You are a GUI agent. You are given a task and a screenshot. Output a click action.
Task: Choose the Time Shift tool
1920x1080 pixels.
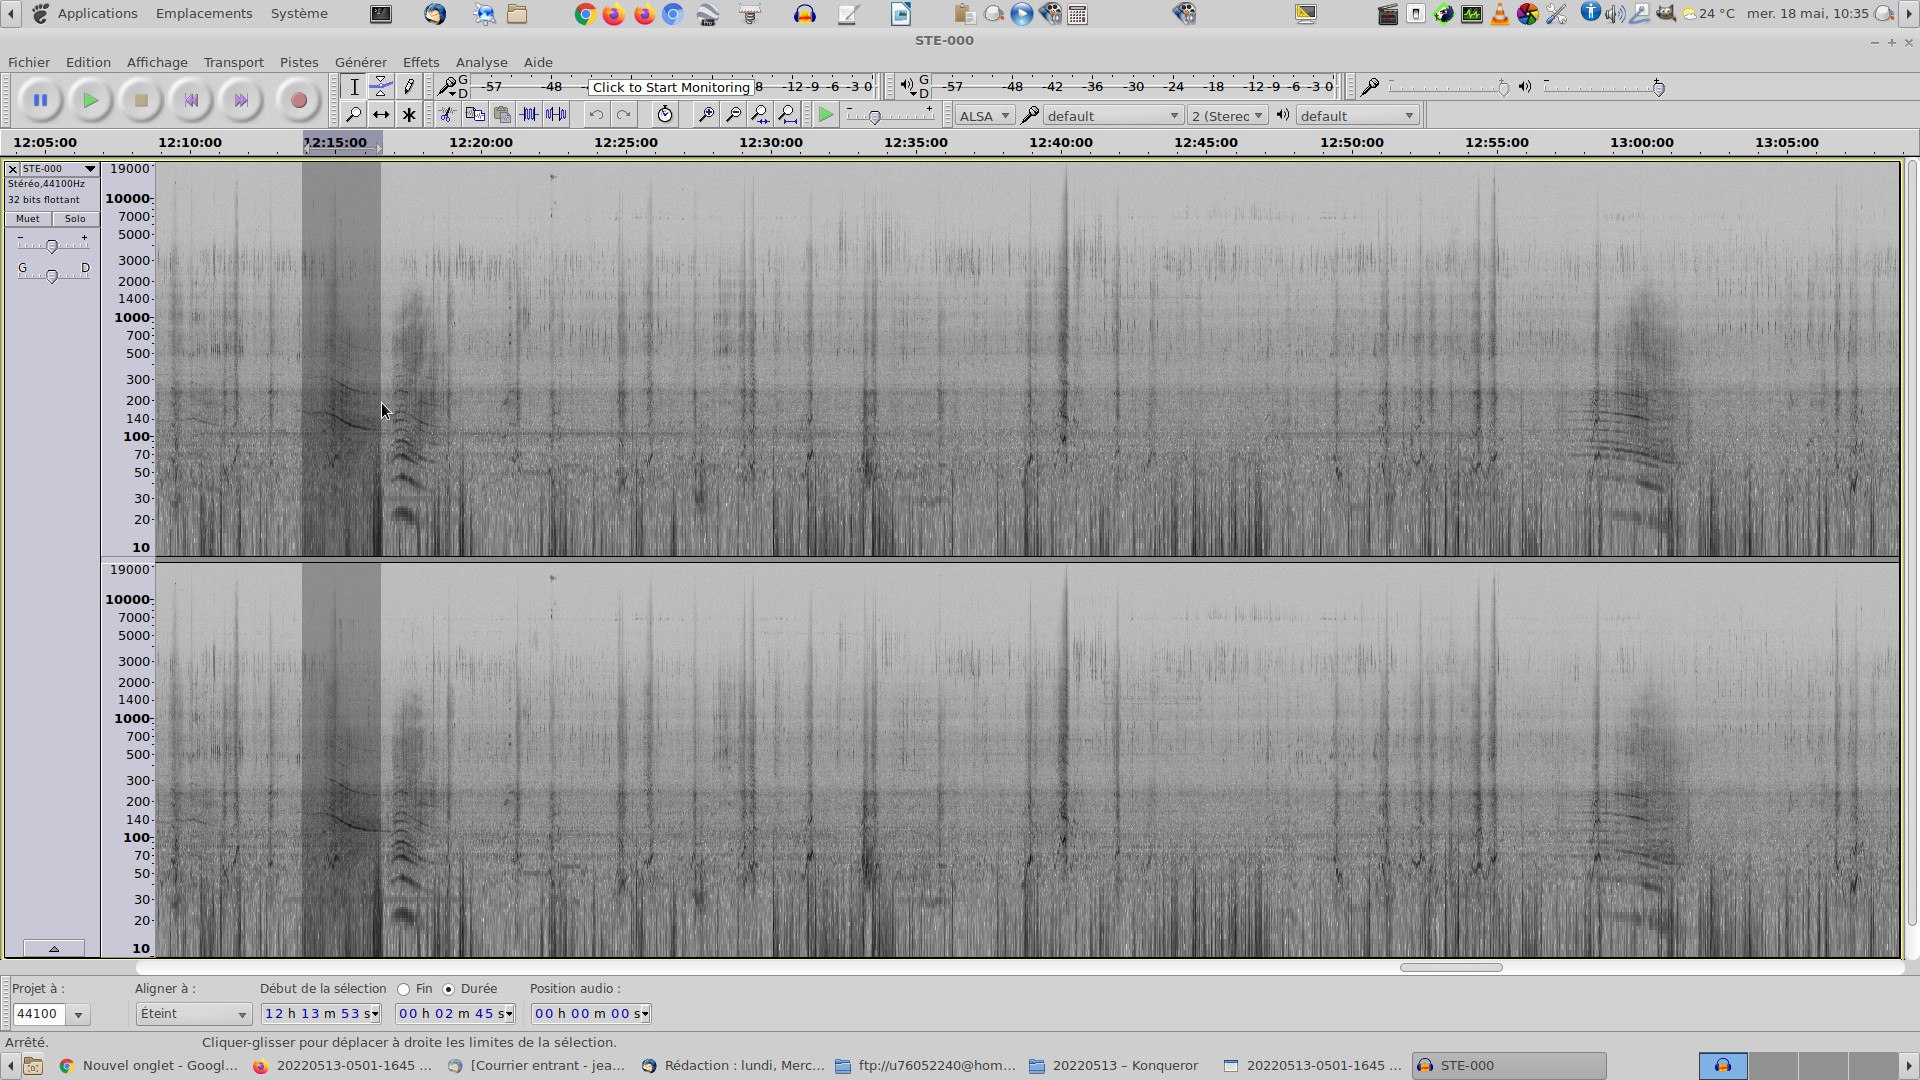(x=381, y=115)
